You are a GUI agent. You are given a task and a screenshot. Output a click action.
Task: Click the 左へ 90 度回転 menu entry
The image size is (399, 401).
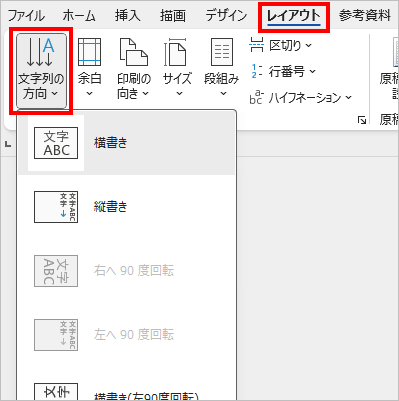126,335
